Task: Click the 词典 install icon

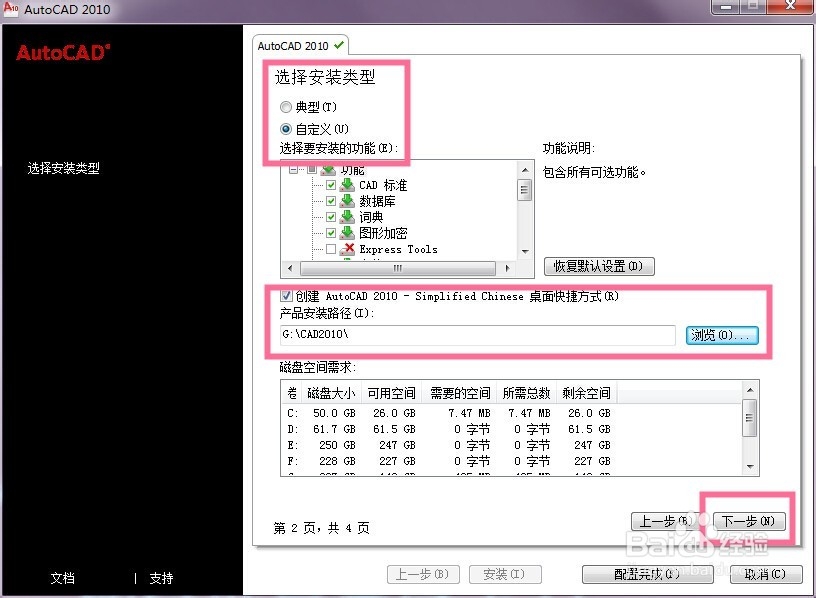Action: [347, 217]
